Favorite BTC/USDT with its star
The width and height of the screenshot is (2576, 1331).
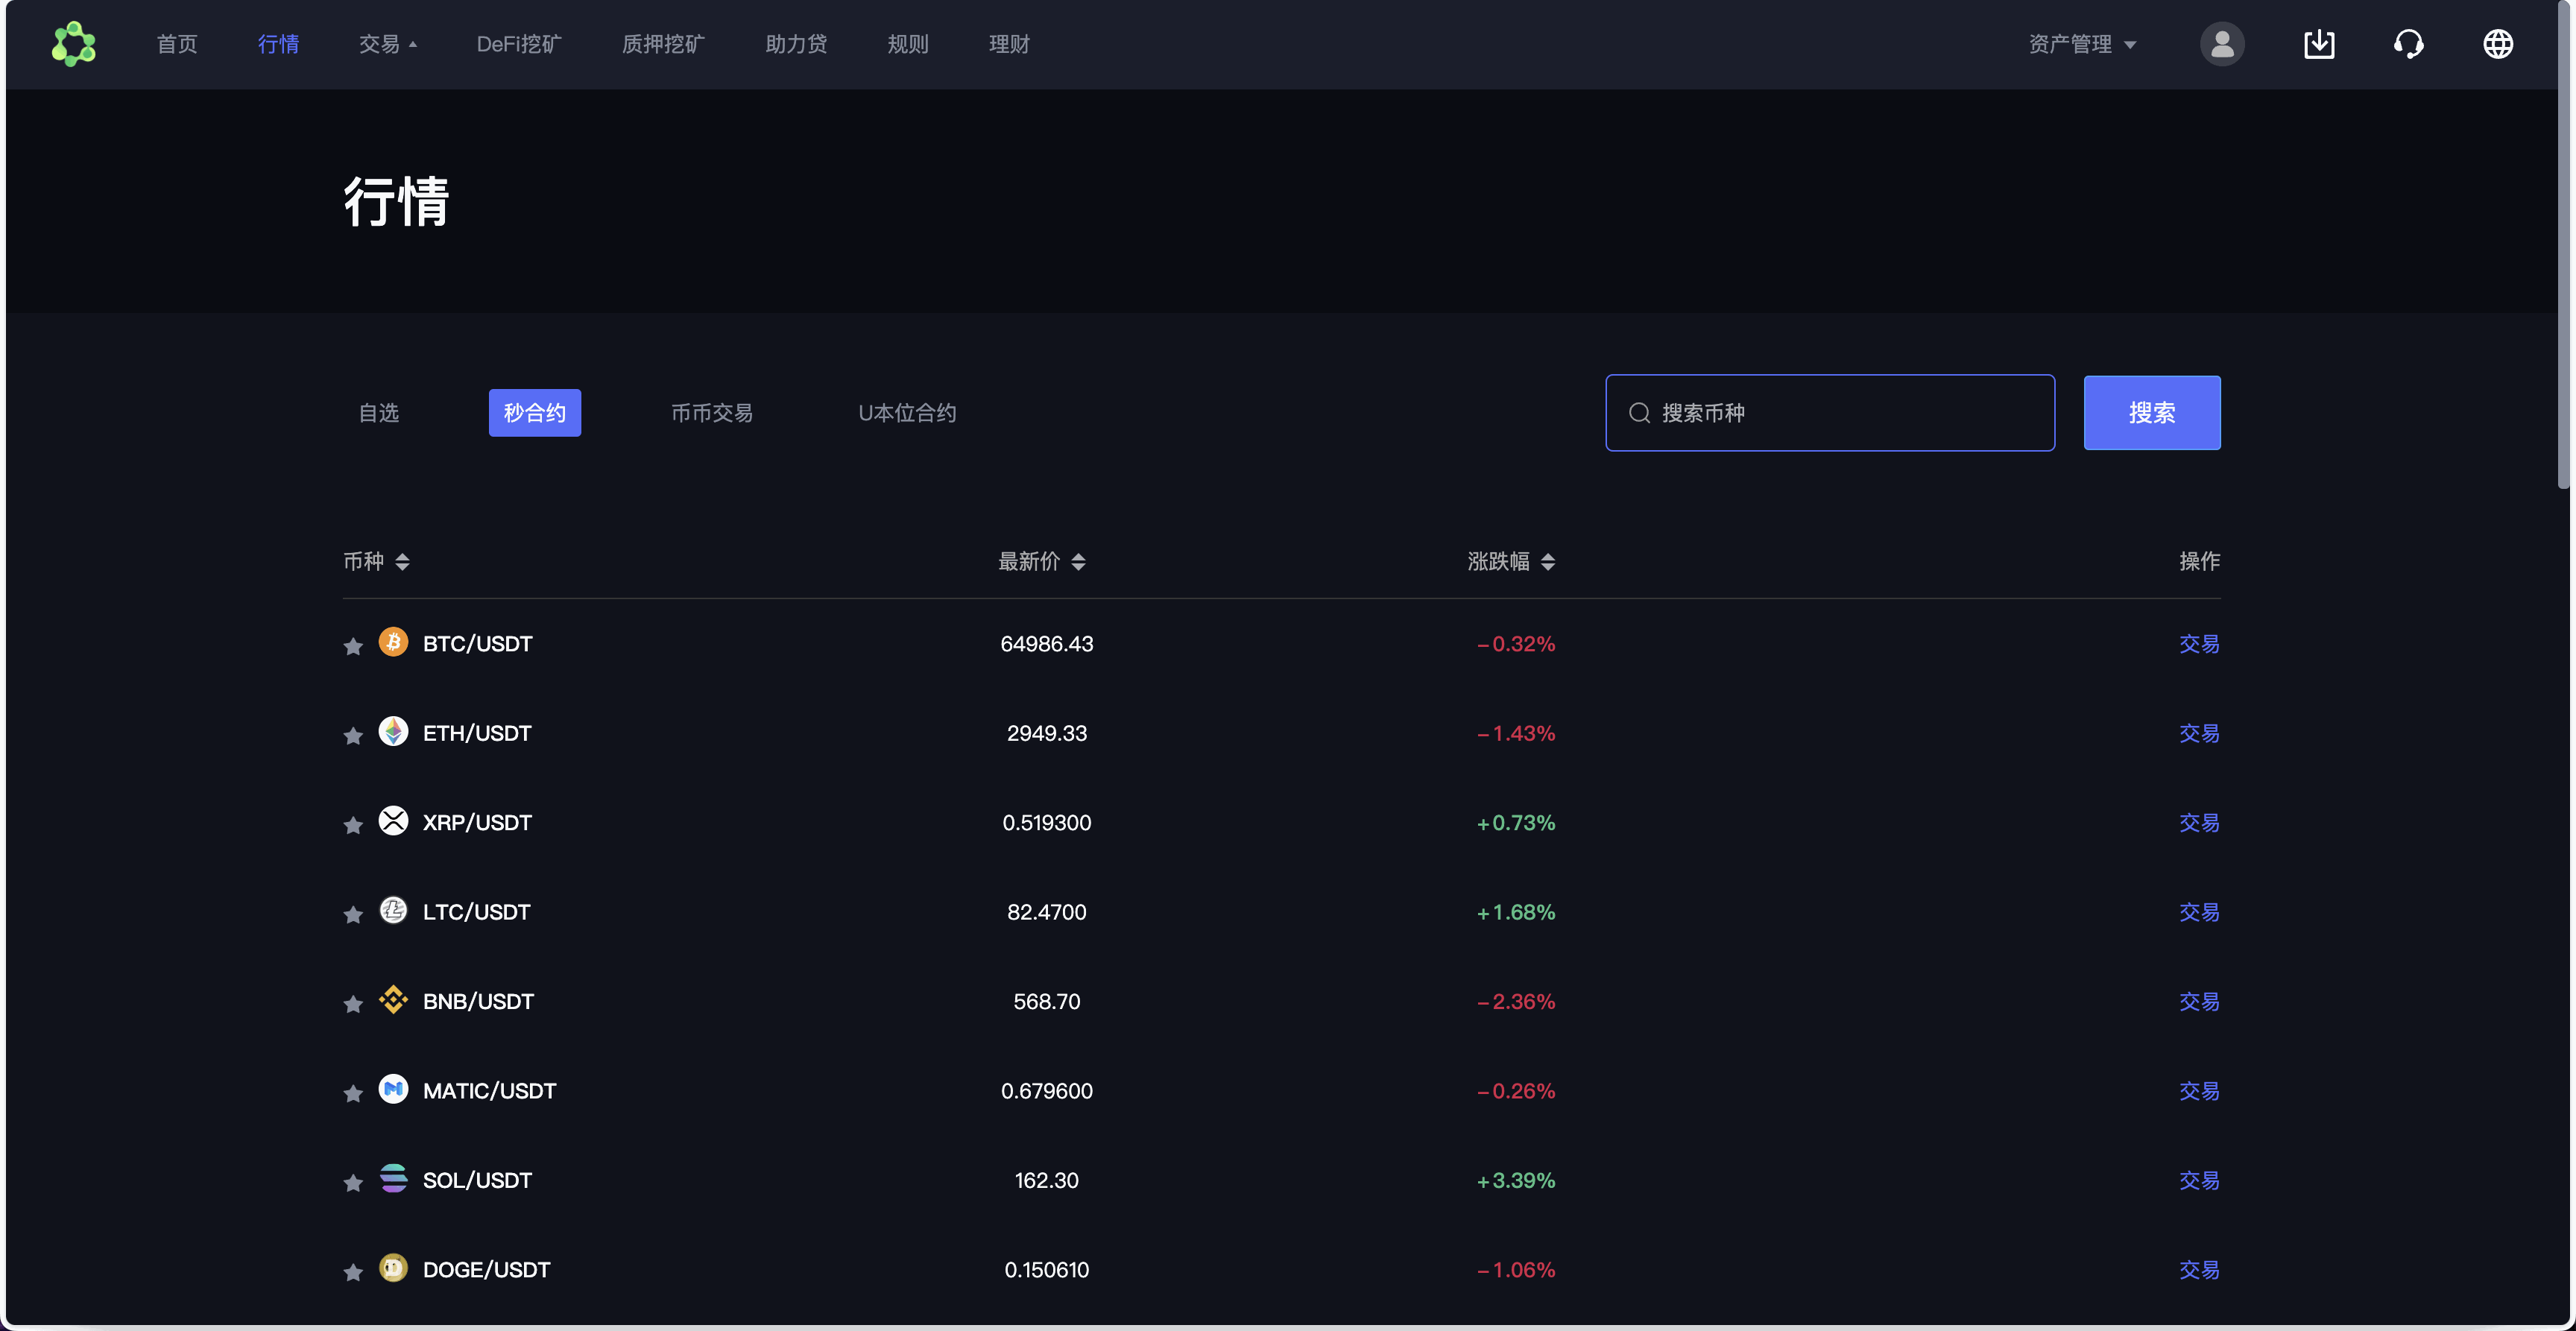(x=352, y=646)
